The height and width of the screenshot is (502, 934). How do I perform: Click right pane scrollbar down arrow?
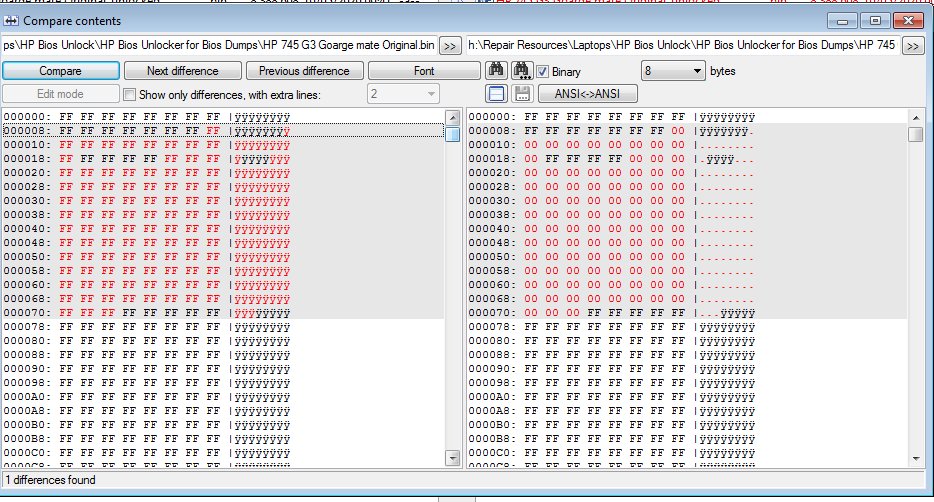click(x=916, y=458)
